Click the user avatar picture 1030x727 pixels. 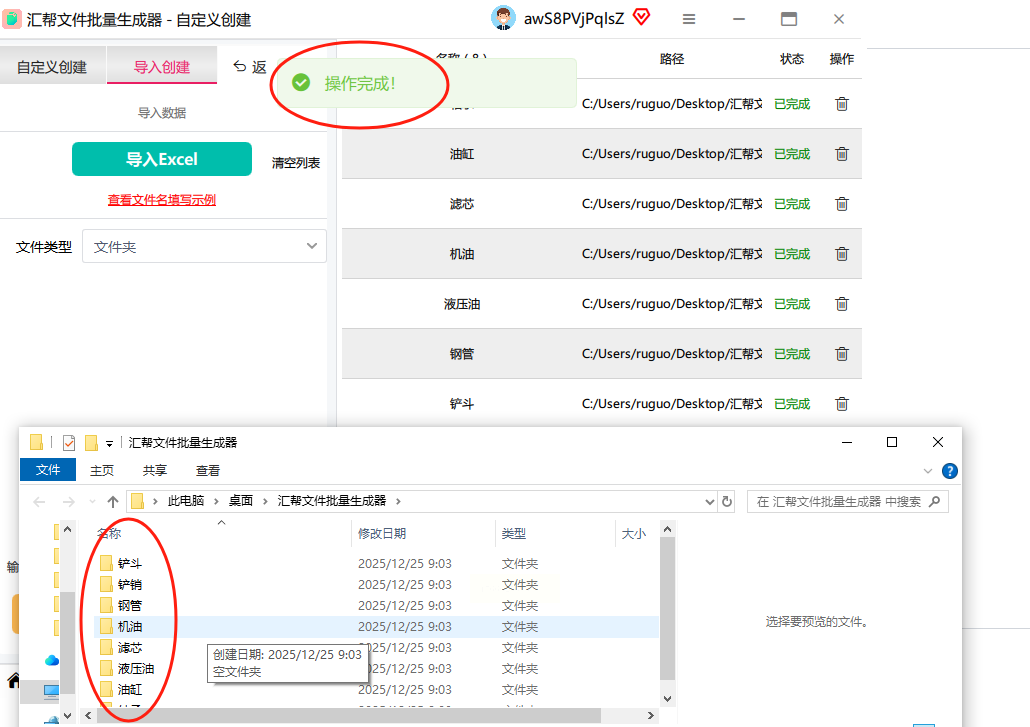click(503, 18)
